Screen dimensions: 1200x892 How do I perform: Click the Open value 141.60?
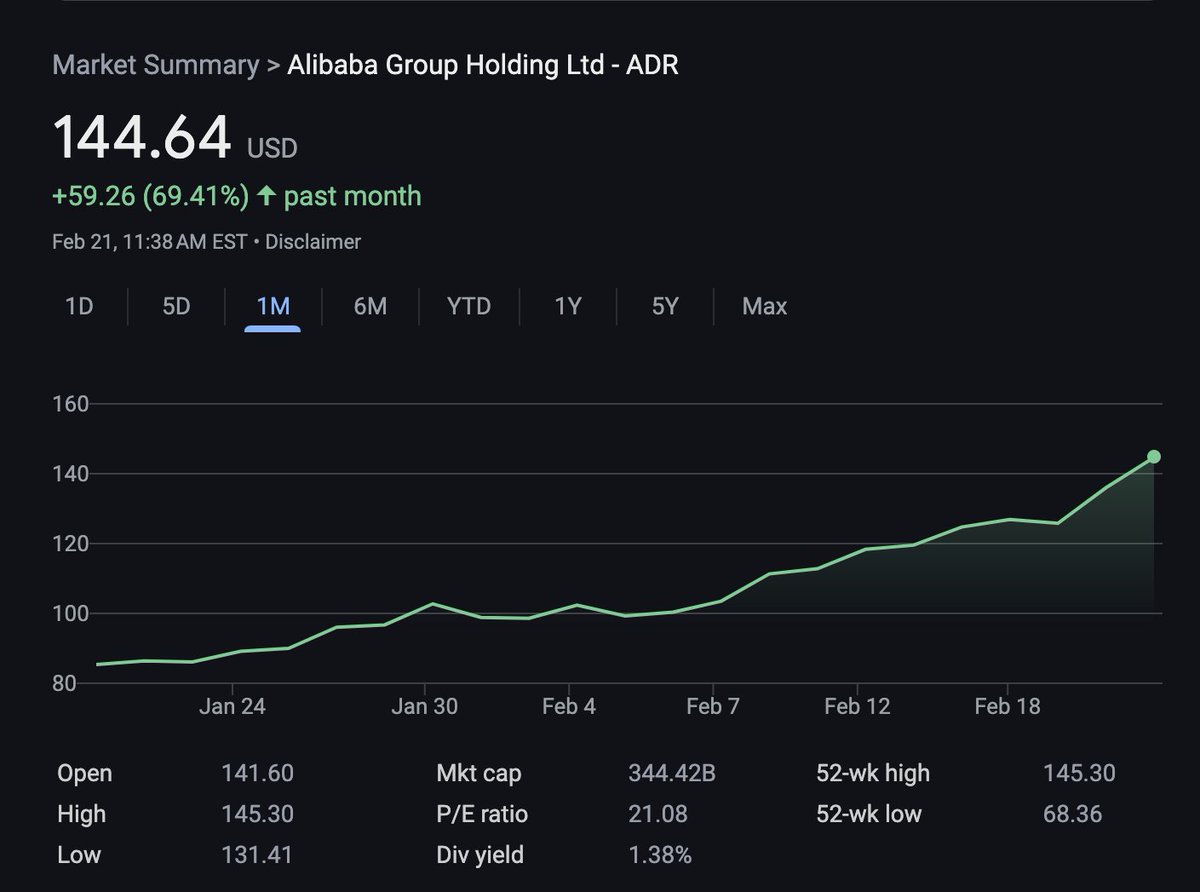257,773
